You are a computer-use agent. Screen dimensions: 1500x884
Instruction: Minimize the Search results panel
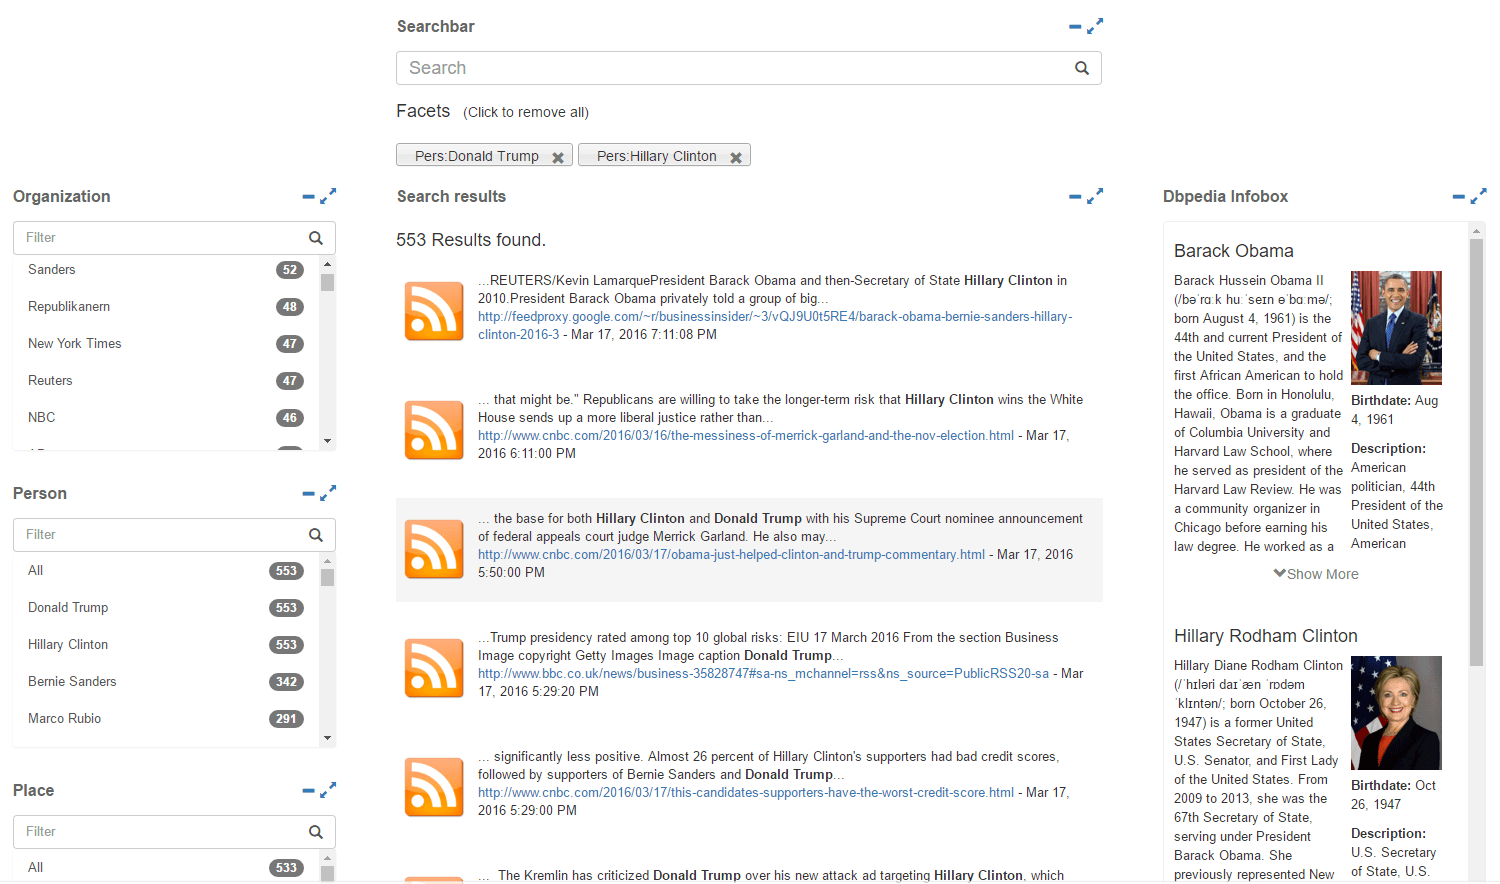tap(1075, 197)
